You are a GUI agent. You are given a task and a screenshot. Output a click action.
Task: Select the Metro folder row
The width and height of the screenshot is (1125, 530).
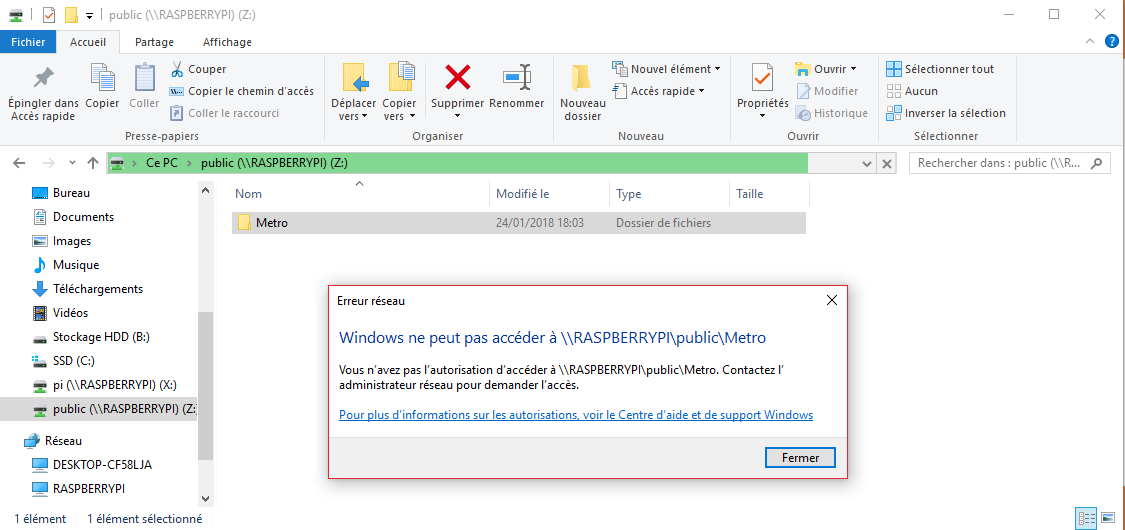click(x=519, y=223)
